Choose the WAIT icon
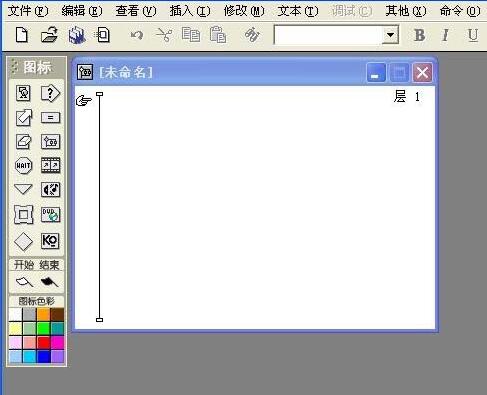Screen dimensions: 487x395 (x=23, y=165)
